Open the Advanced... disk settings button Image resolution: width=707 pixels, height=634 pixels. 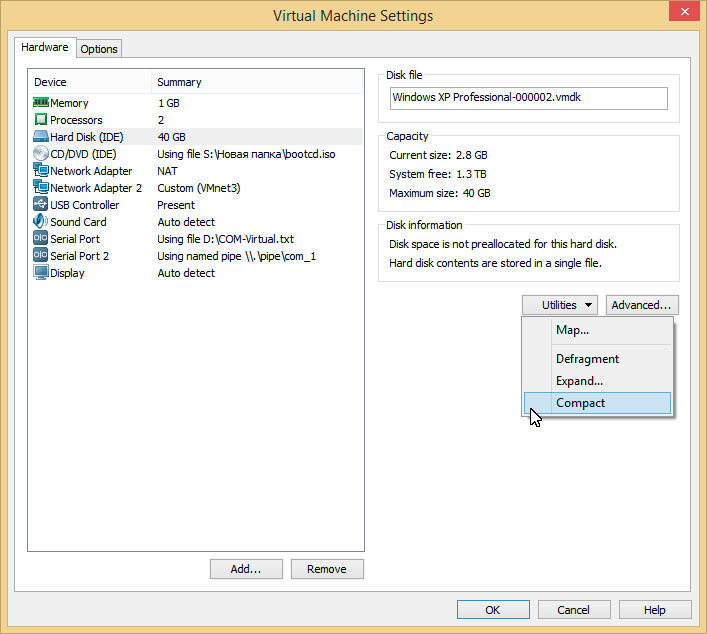coord(642,305)
